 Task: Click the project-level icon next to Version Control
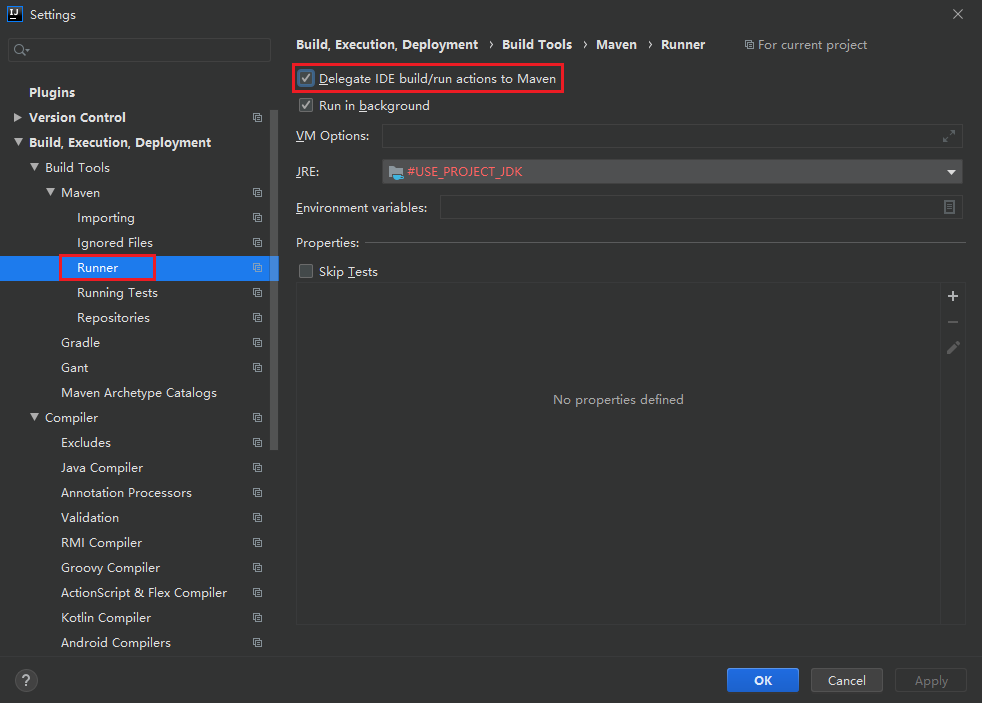(257, 118)
